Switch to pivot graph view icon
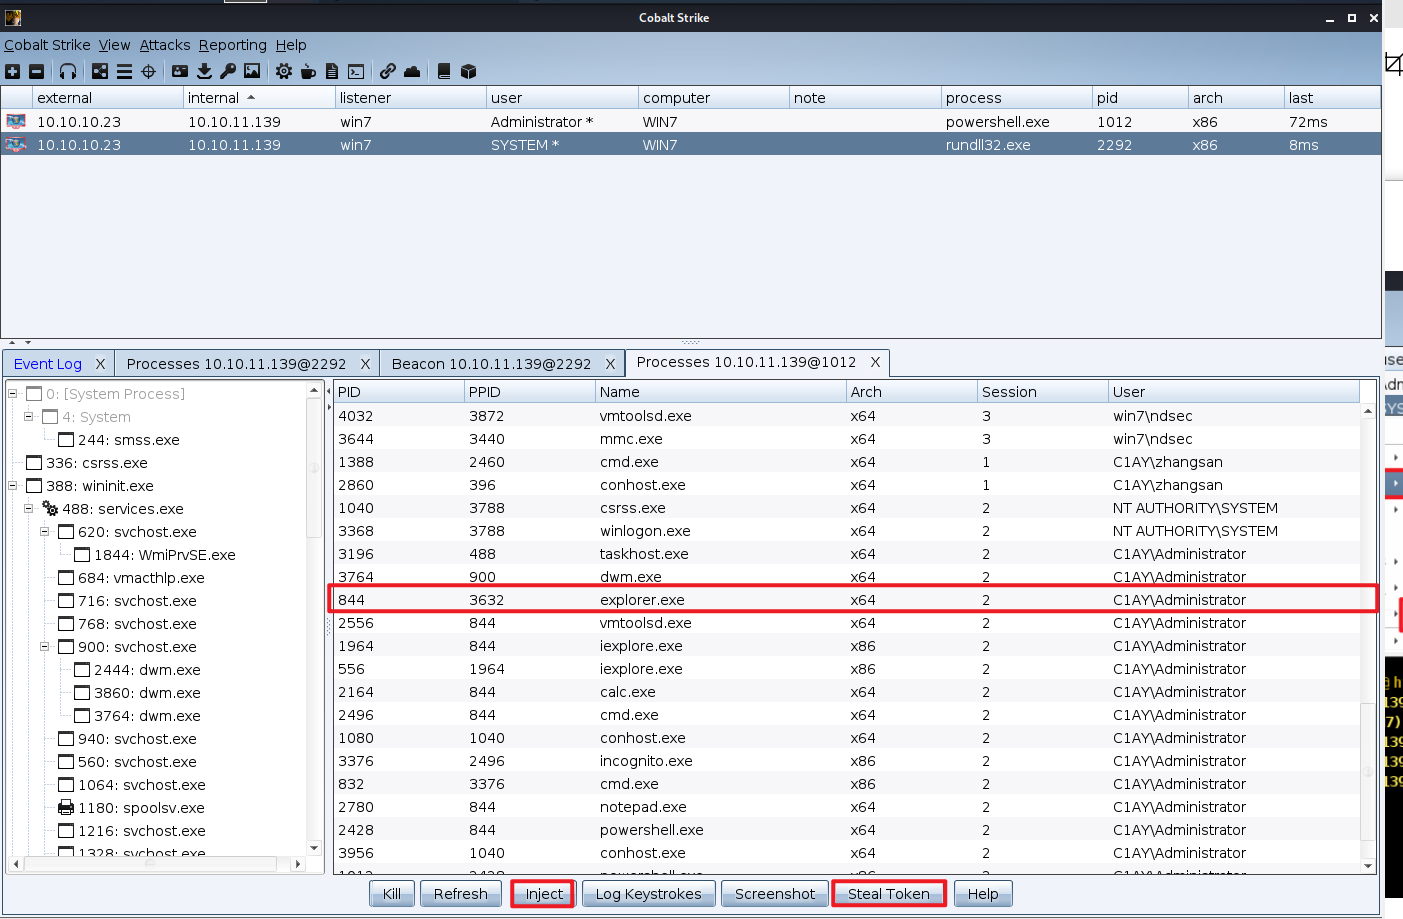Viewport: 1403px width, 919px height. [x=100, y=71]
